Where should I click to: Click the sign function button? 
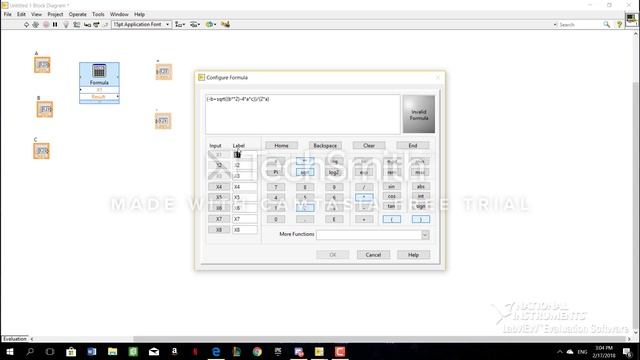coord(420,206)
